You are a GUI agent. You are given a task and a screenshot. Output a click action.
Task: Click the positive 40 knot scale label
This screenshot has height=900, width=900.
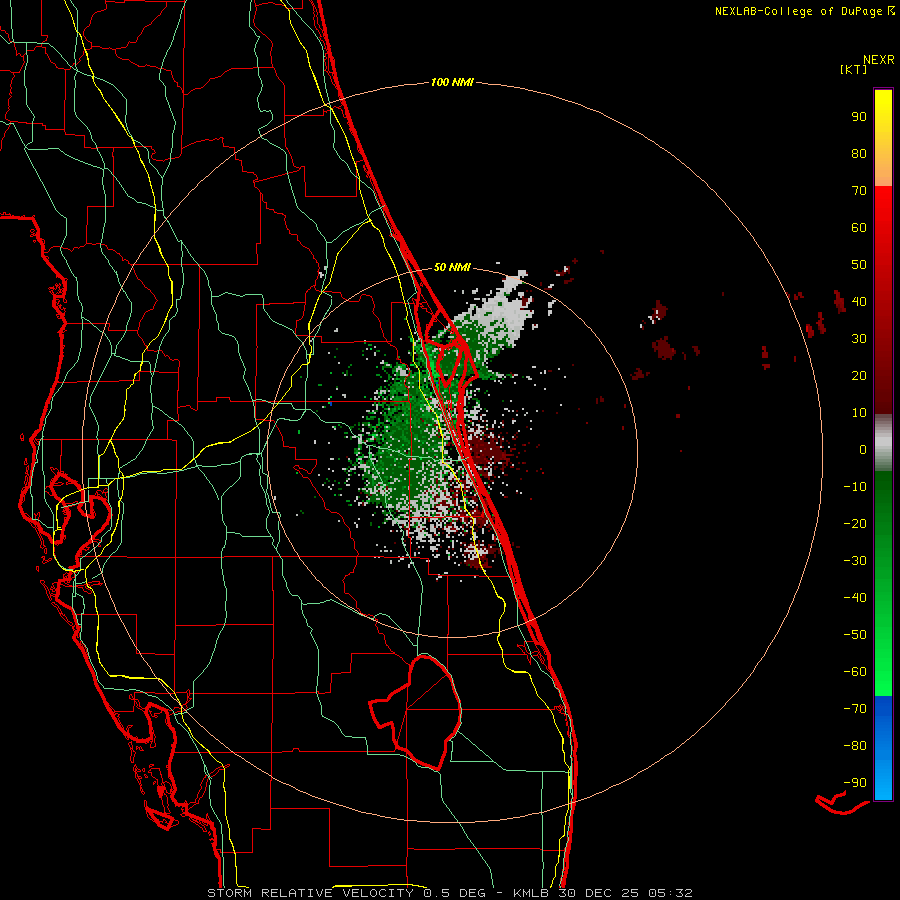coord(859,301)
